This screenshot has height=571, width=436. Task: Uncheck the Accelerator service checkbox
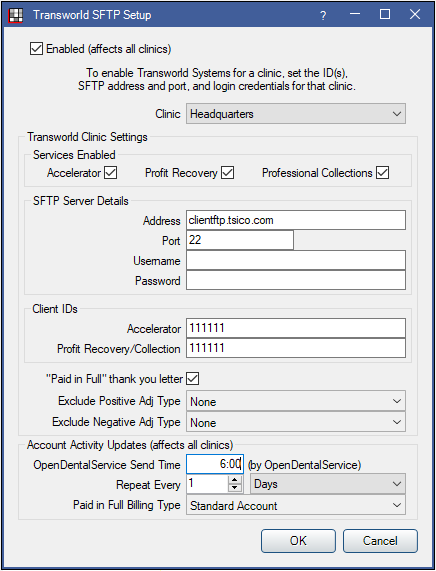pyautogui.click(x=111, y=173)
